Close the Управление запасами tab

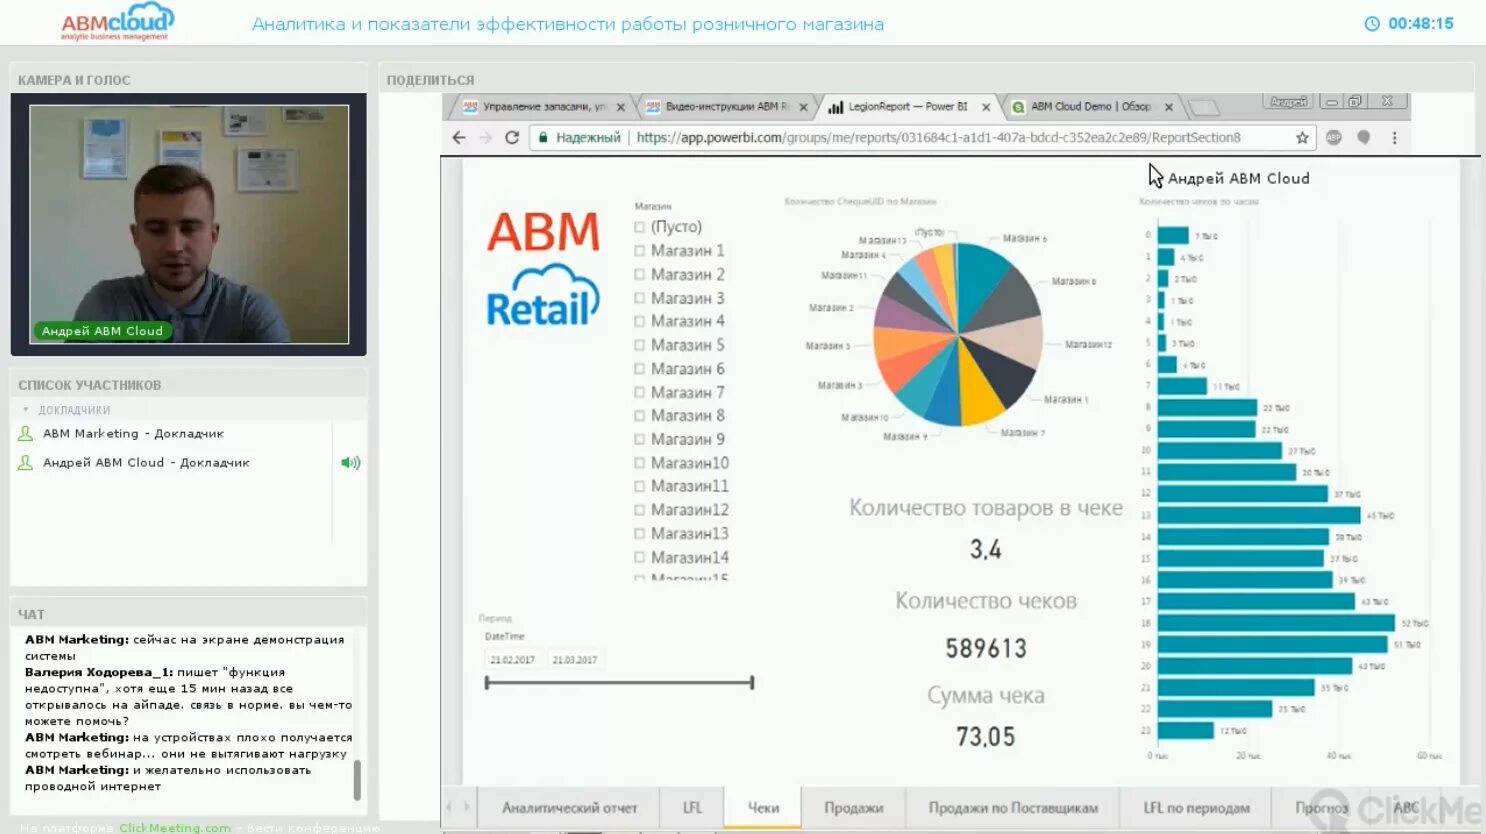(620, 107)
